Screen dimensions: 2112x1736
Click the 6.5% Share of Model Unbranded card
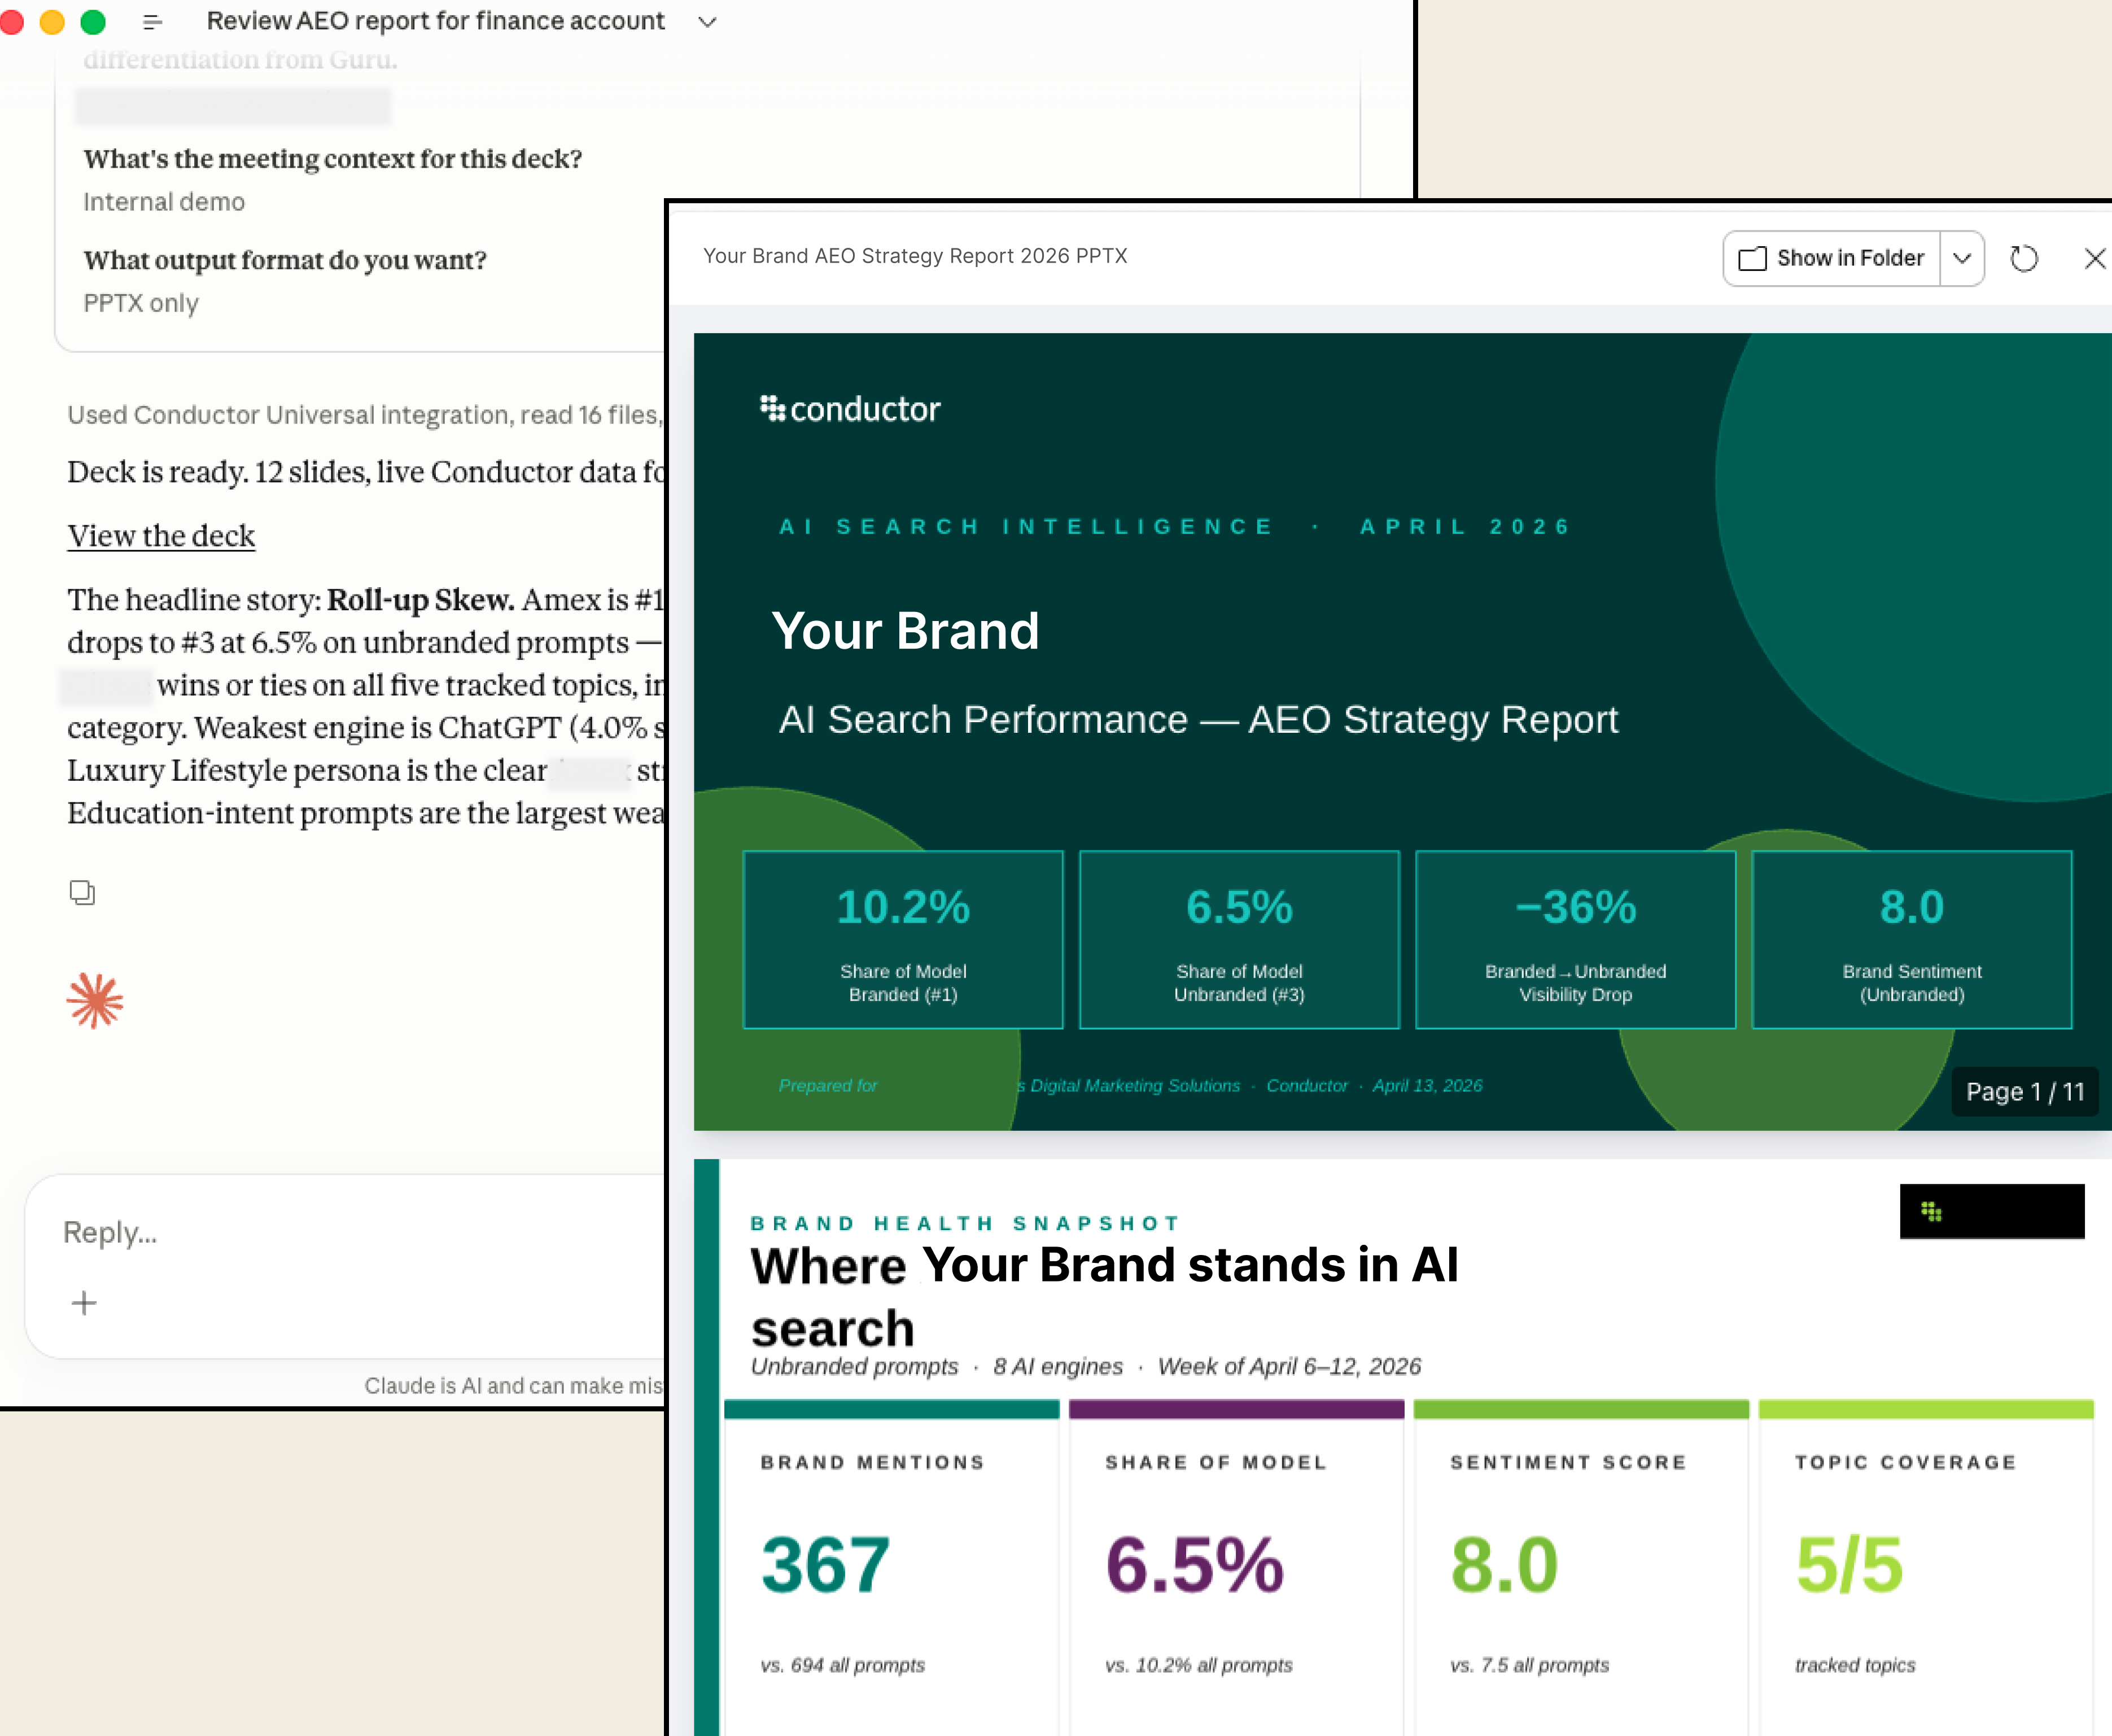point(1239,939)
